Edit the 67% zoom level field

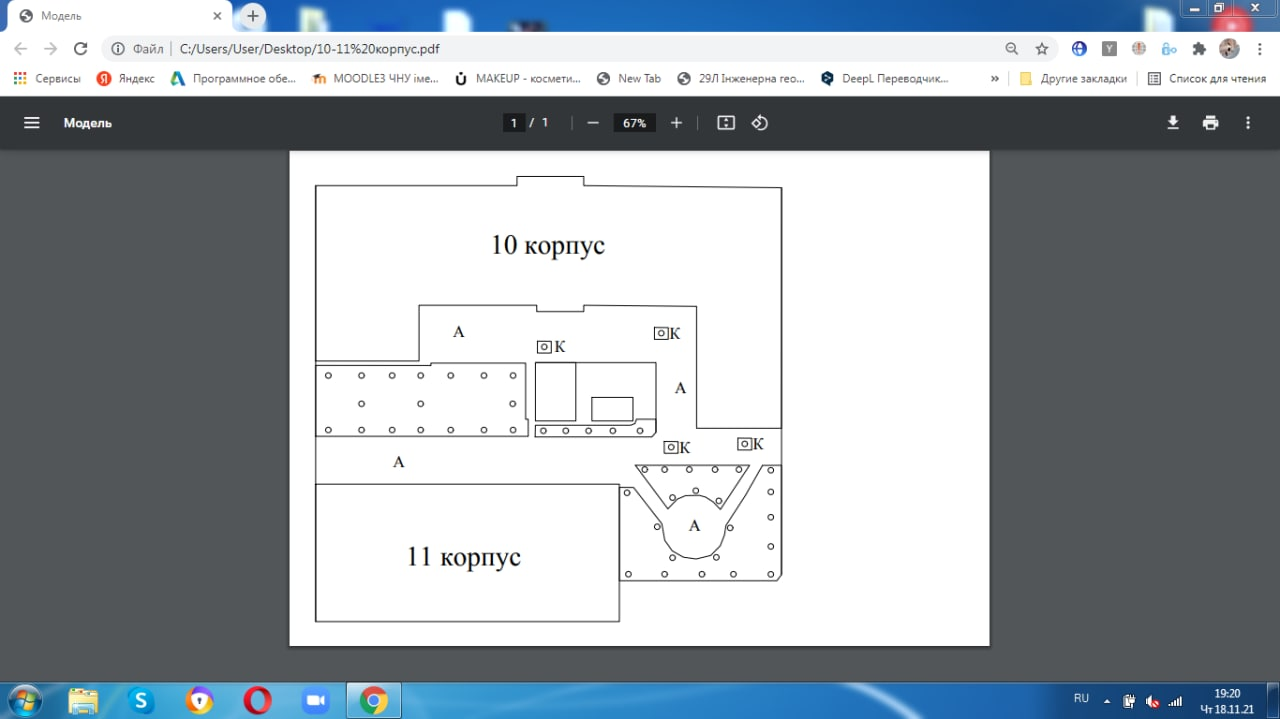(x=634, y=123)
